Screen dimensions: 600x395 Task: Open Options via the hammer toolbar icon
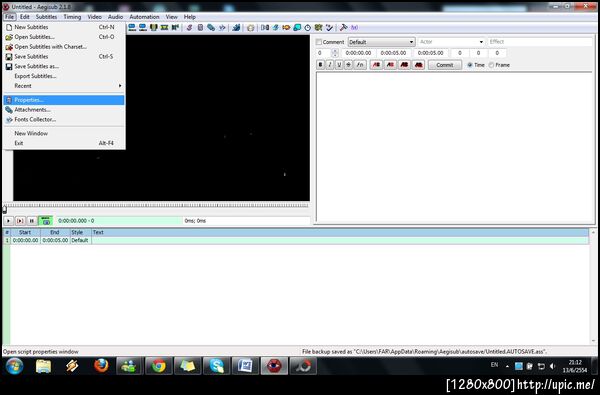coord(343,28)
